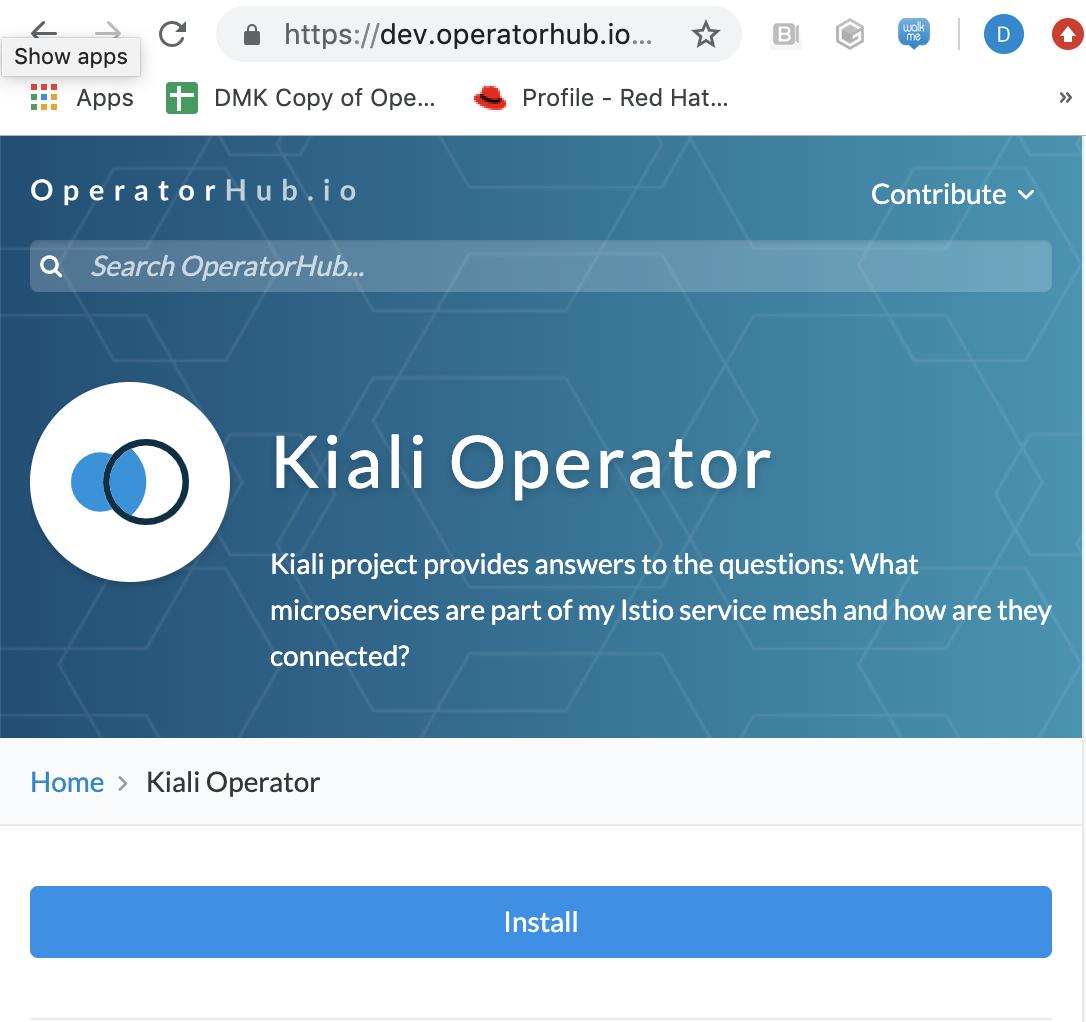Click the Kiali project description paragraph

coord(661,610)
